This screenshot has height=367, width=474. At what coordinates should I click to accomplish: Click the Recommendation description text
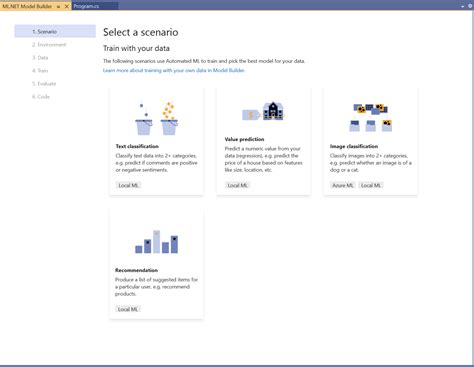coord(156,287)
